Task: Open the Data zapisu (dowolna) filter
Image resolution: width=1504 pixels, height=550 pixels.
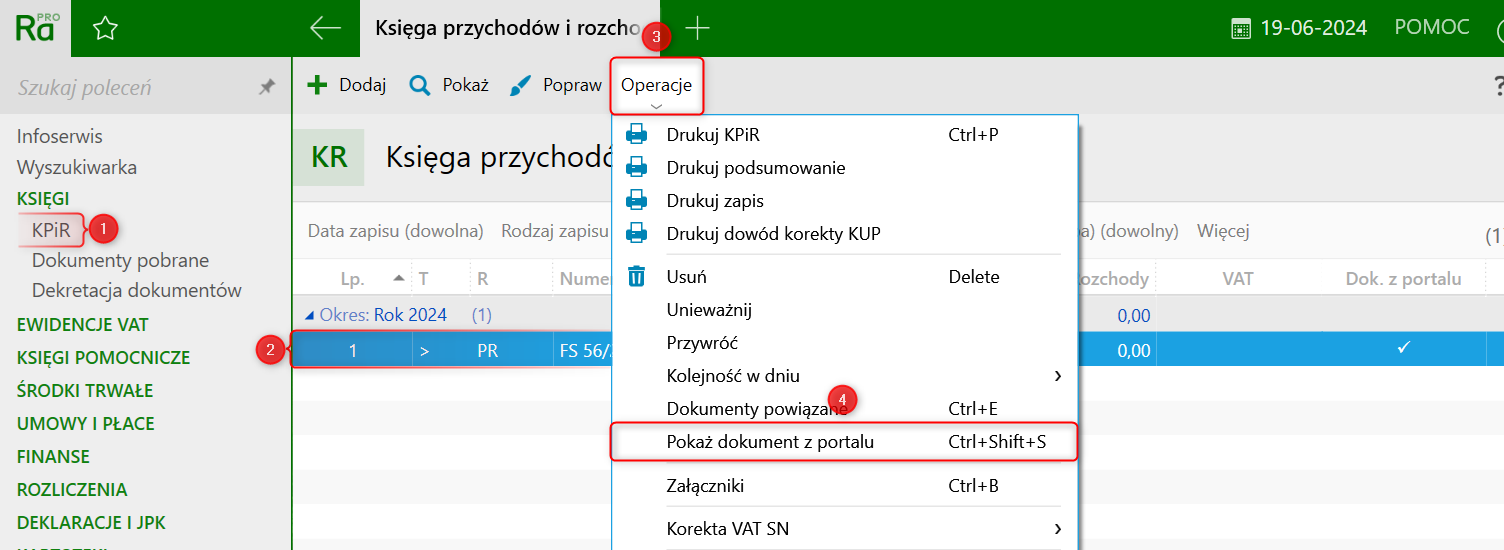Action: [x=396, y=231]
